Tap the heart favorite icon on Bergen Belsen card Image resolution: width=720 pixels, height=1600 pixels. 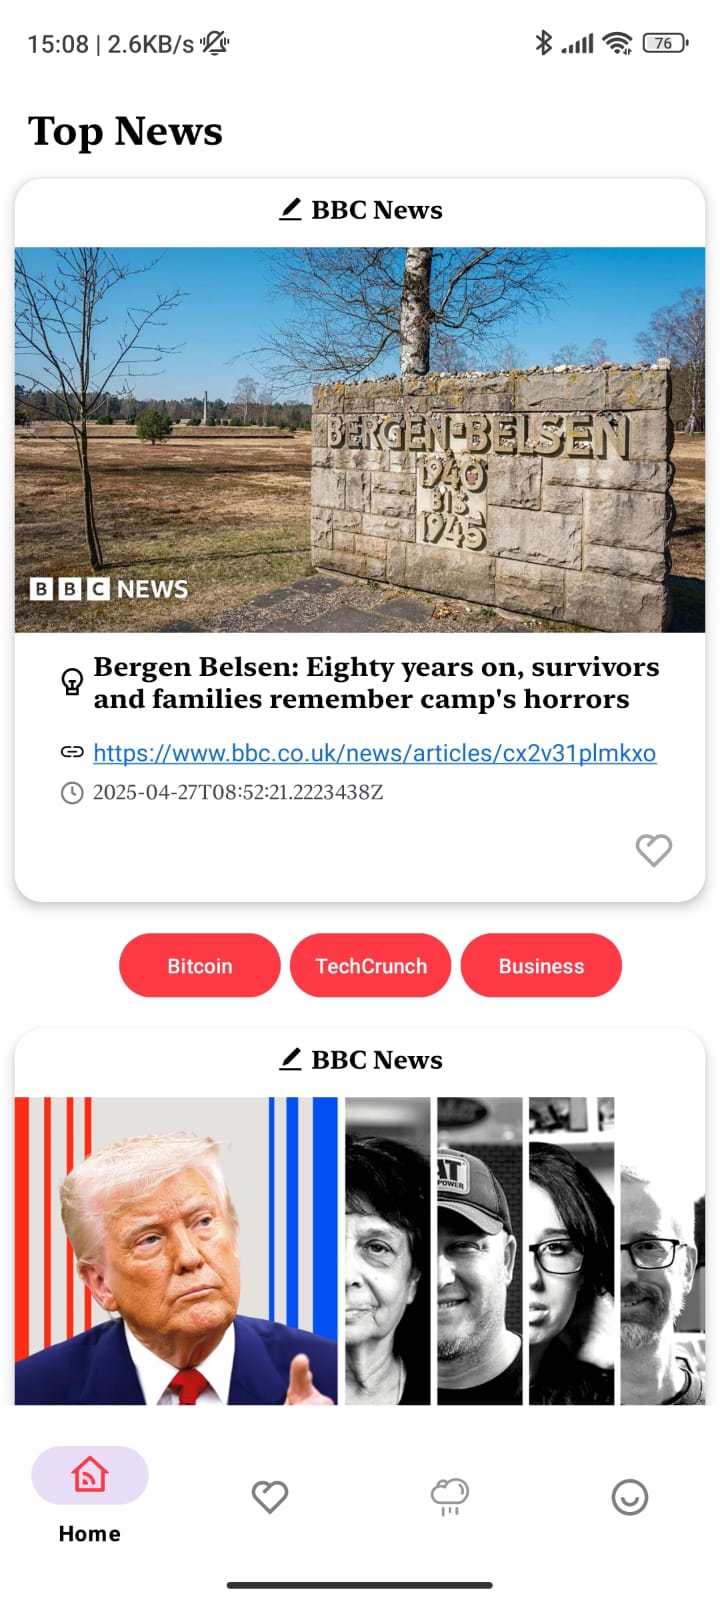coord(654,850)
